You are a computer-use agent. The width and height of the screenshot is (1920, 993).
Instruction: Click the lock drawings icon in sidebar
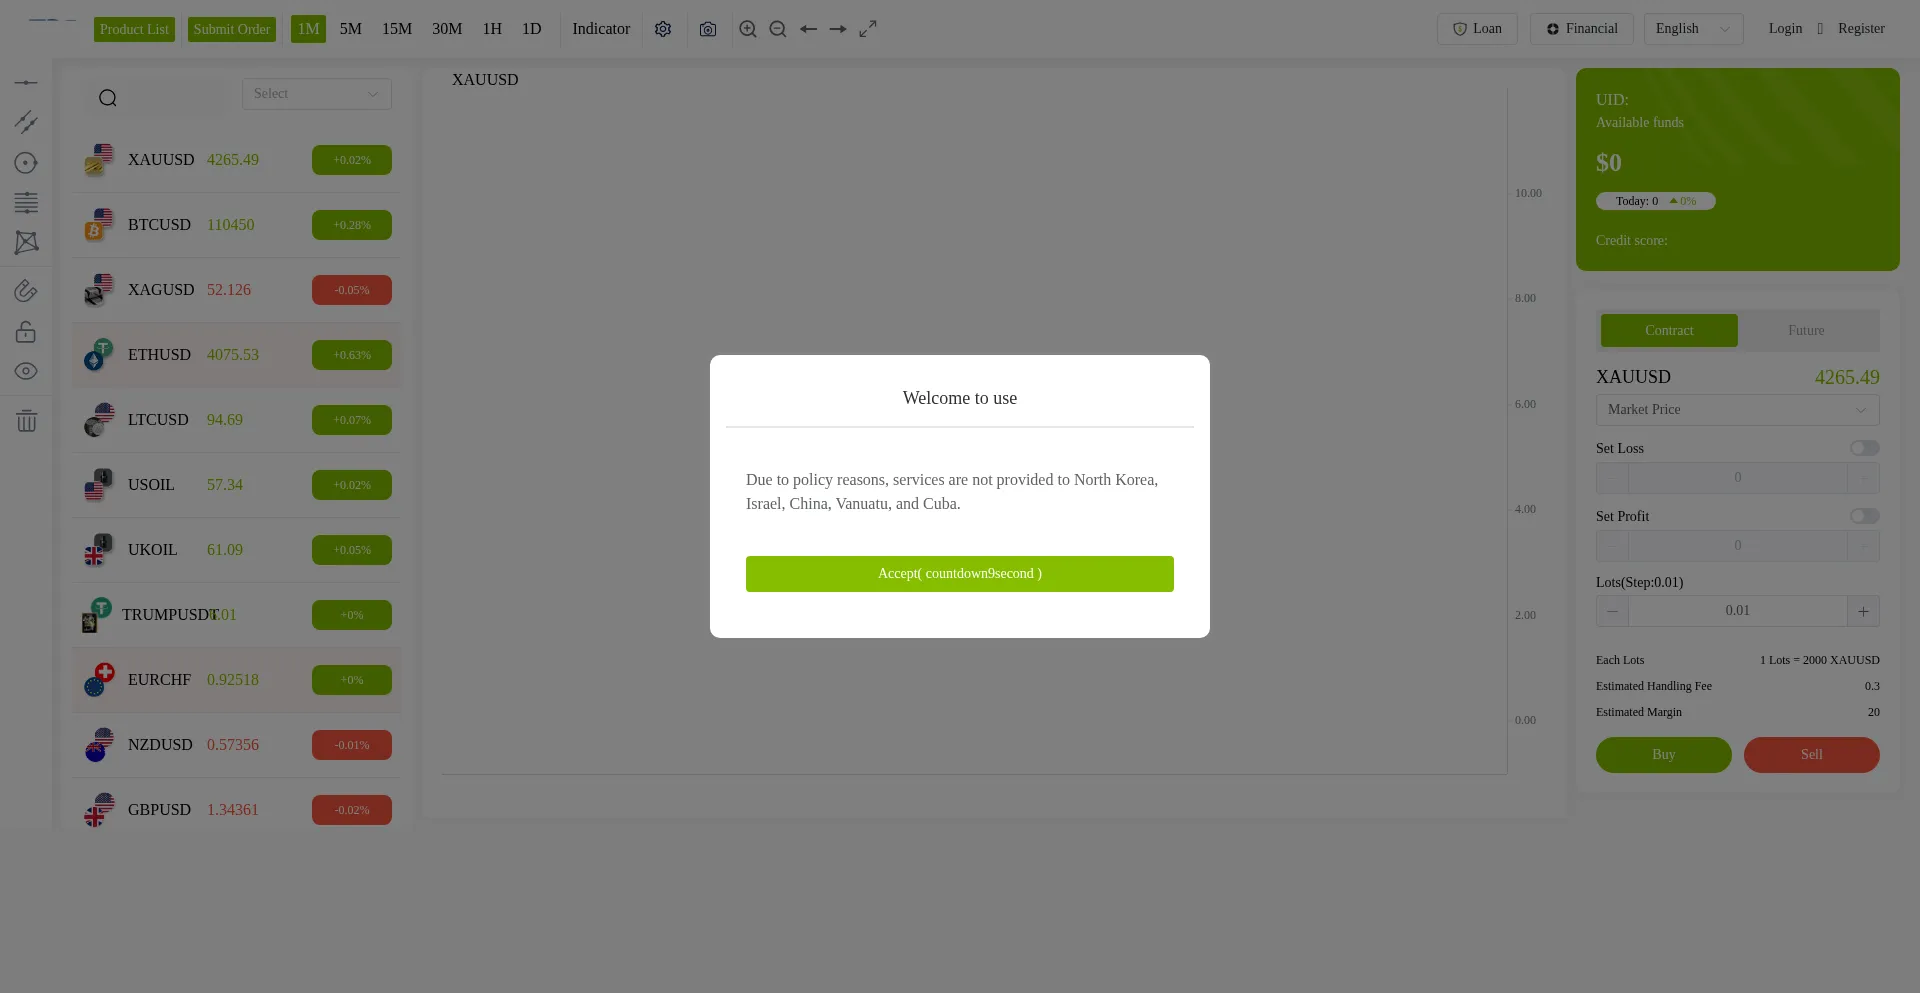click(26, 332)
